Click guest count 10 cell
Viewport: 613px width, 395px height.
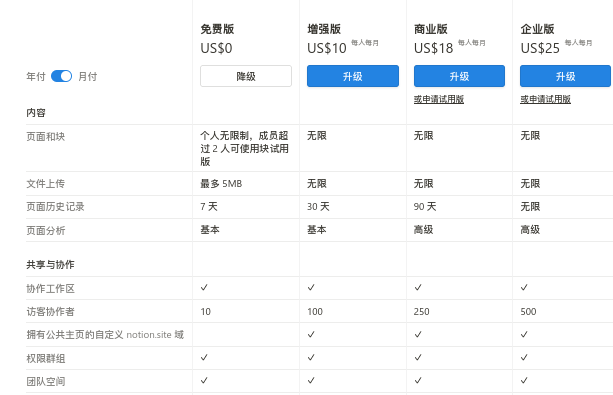(205, 312)
